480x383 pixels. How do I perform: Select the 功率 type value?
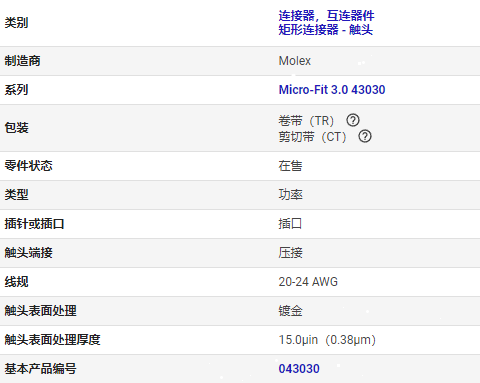click(290, 194)
